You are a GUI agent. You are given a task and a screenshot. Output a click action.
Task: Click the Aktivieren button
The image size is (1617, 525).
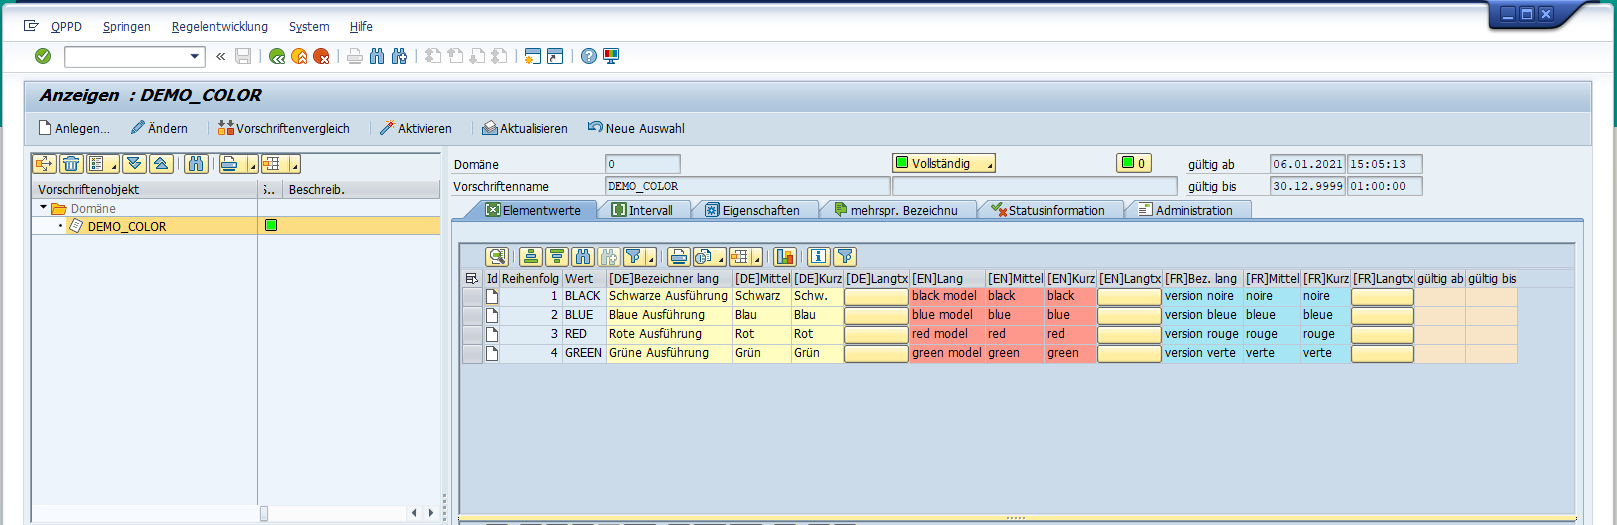[416, 128]
